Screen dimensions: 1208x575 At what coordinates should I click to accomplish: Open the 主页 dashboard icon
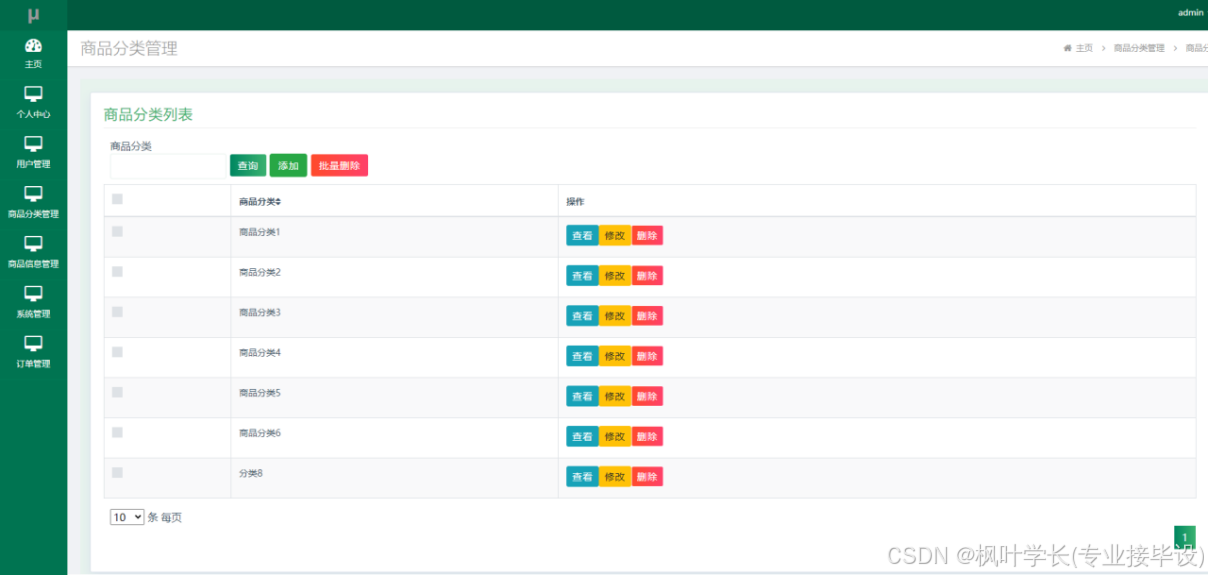[33, 45]
